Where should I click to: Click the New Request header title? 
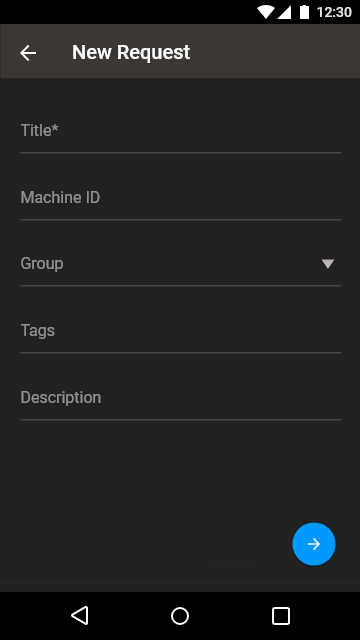pos(131,52)
